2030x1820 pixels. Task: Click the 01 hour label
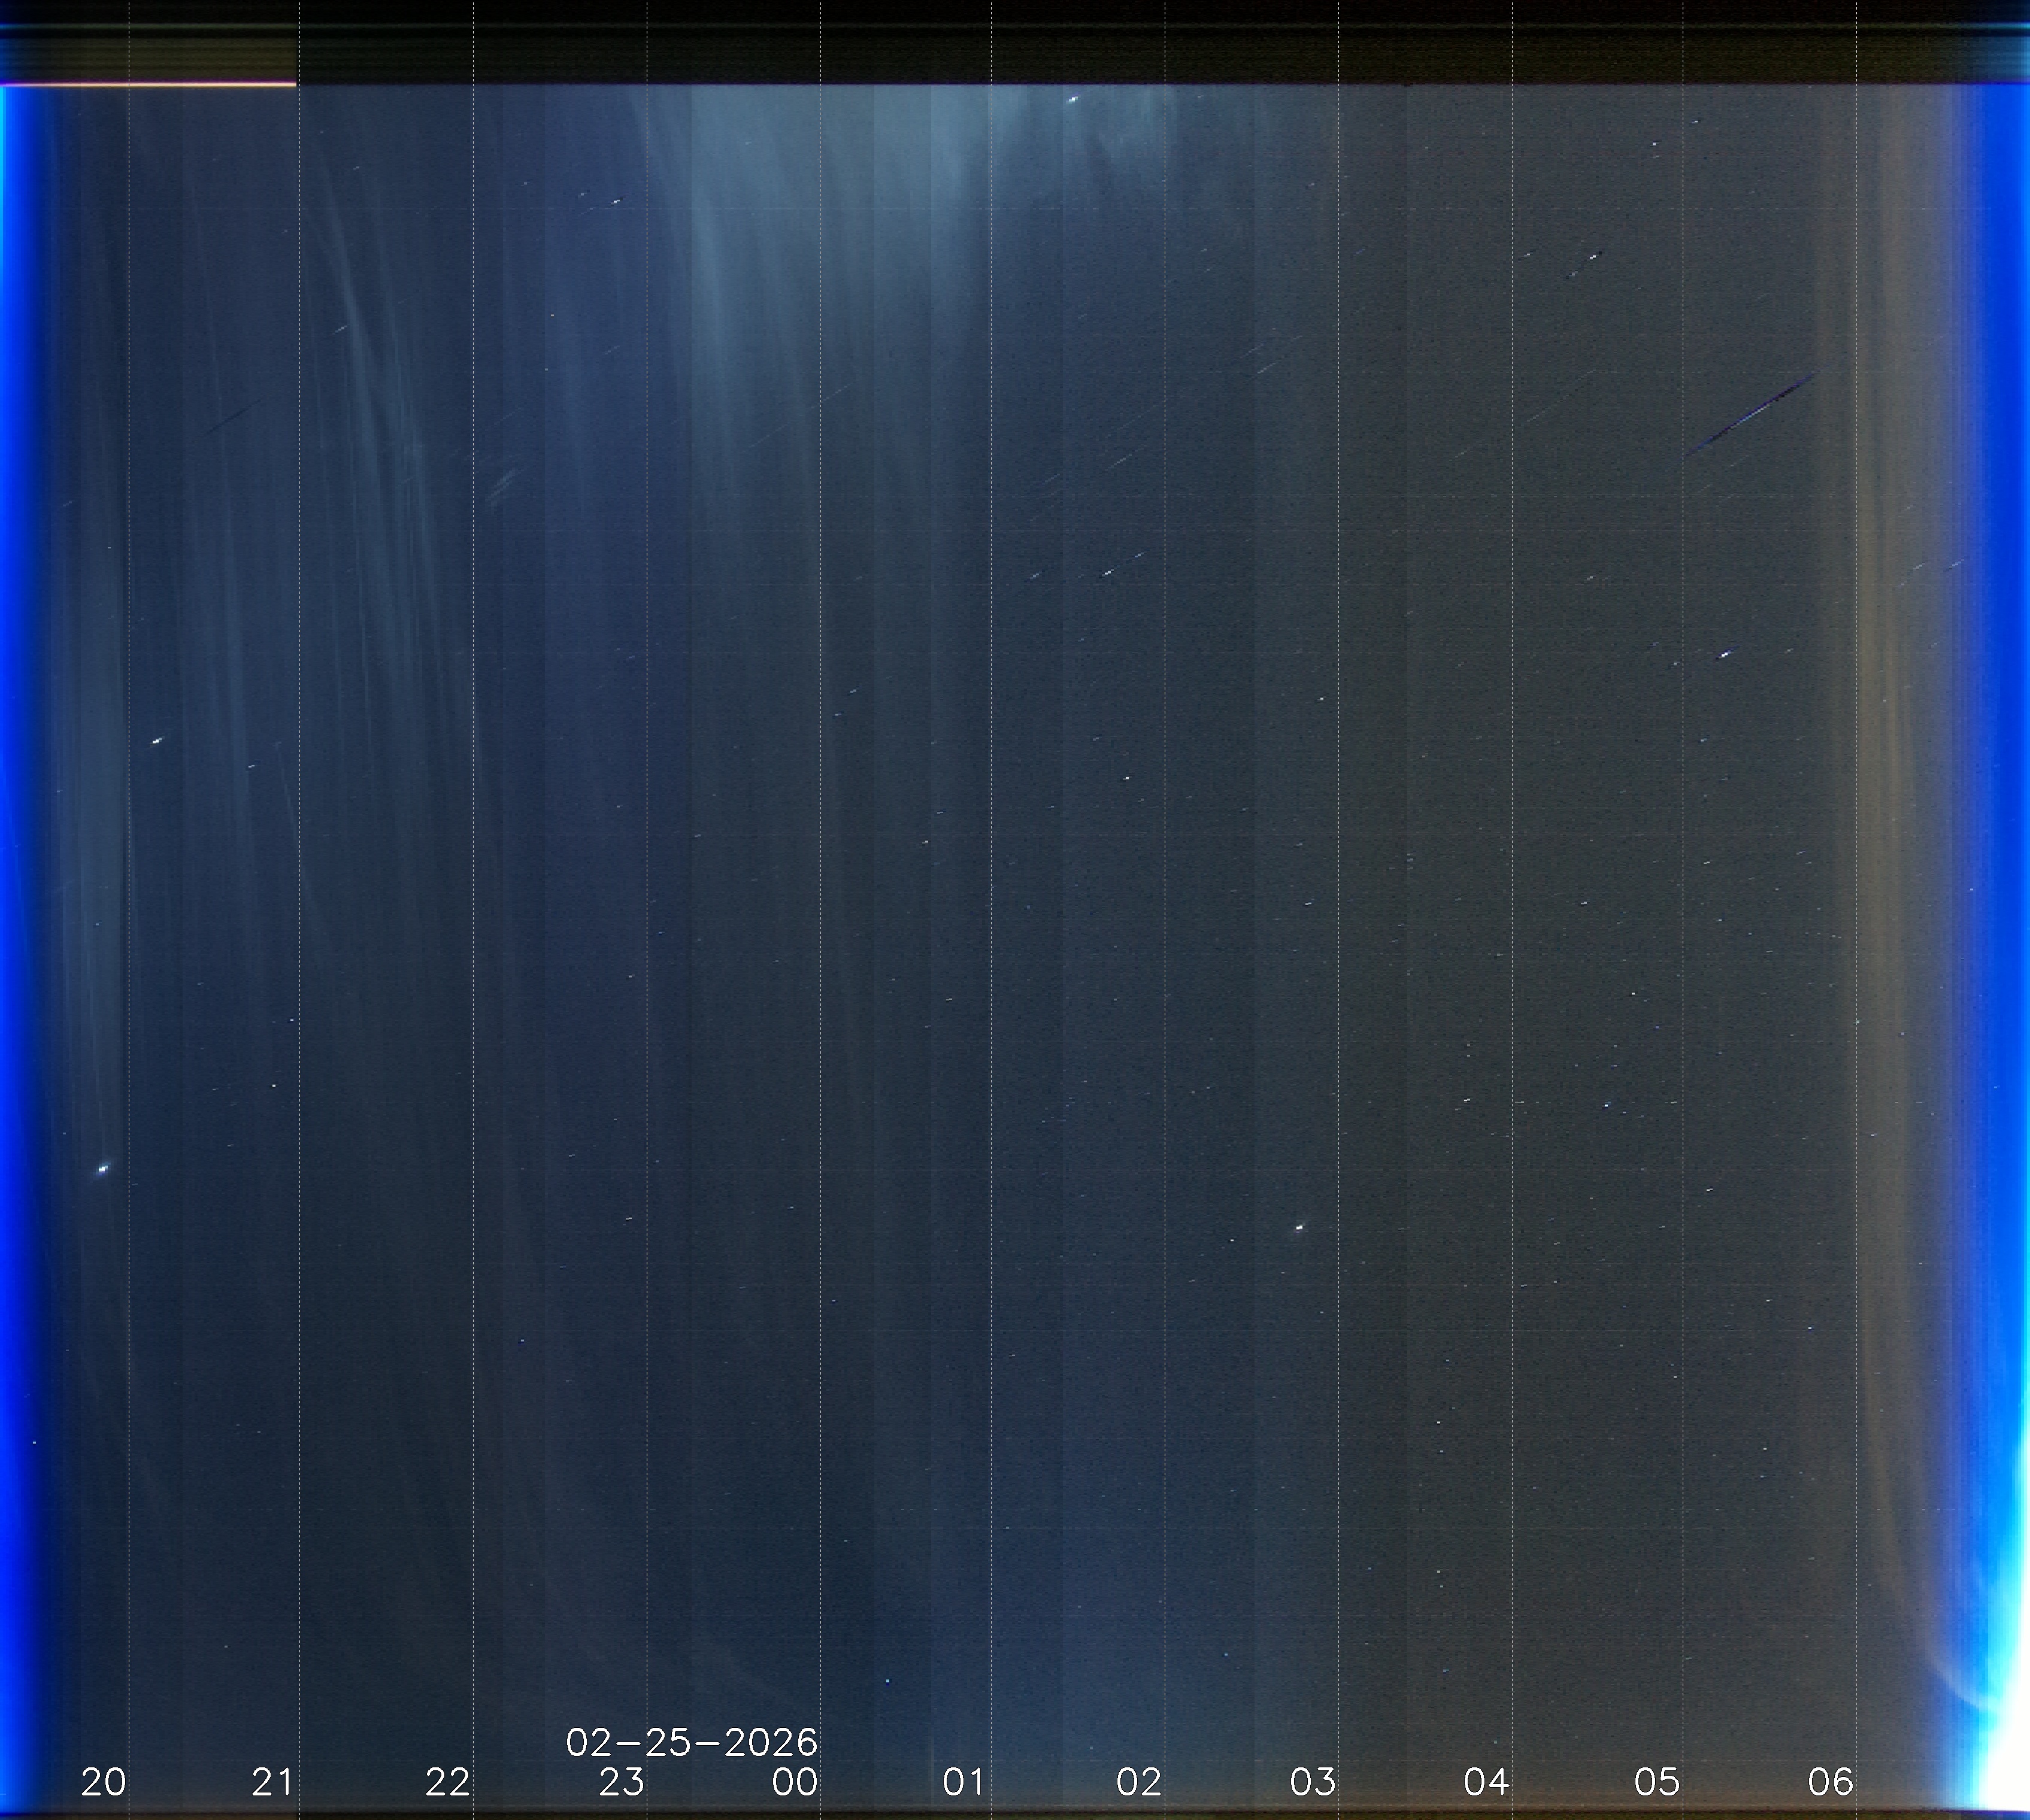[964, 1781]
